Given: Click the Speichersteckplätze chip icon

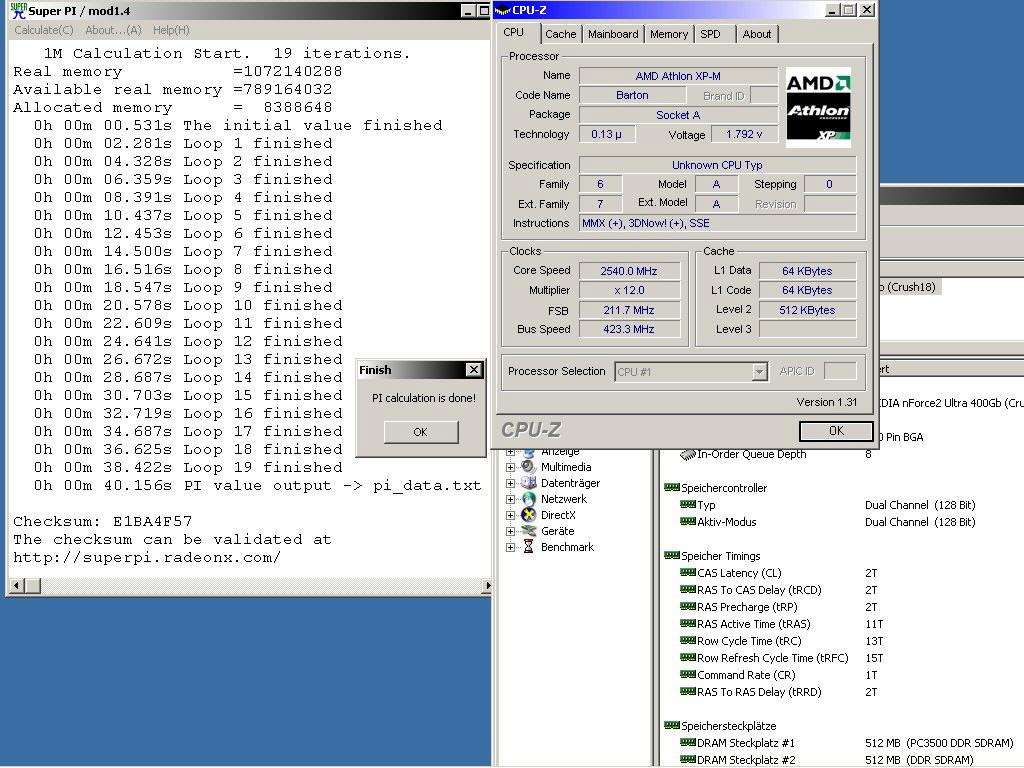Looking at the screenshot, I should coord(671,725).
